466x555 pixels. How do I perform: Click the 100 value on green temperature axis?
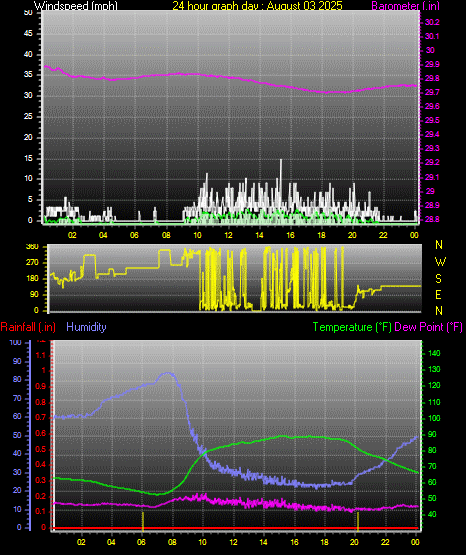pyautogui.click(x=434, y=418)
